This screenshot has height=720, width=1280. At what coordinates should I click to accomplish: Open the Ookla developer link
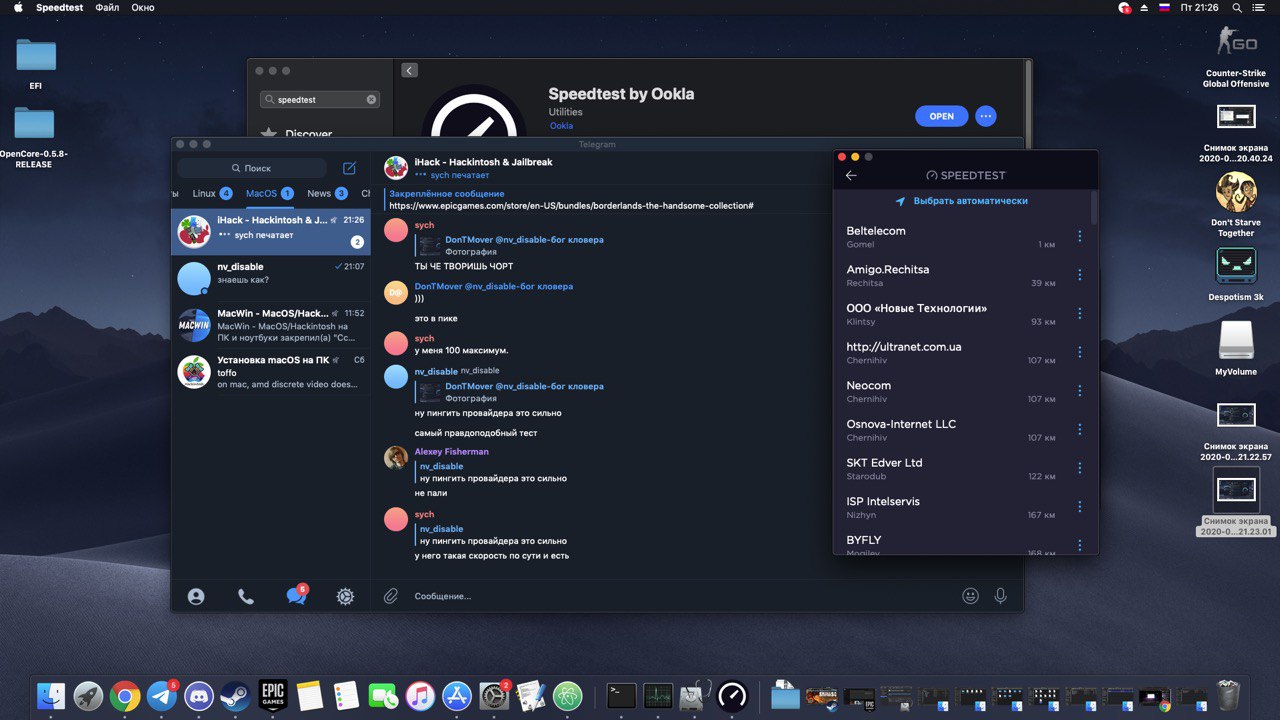coord(561,126)
